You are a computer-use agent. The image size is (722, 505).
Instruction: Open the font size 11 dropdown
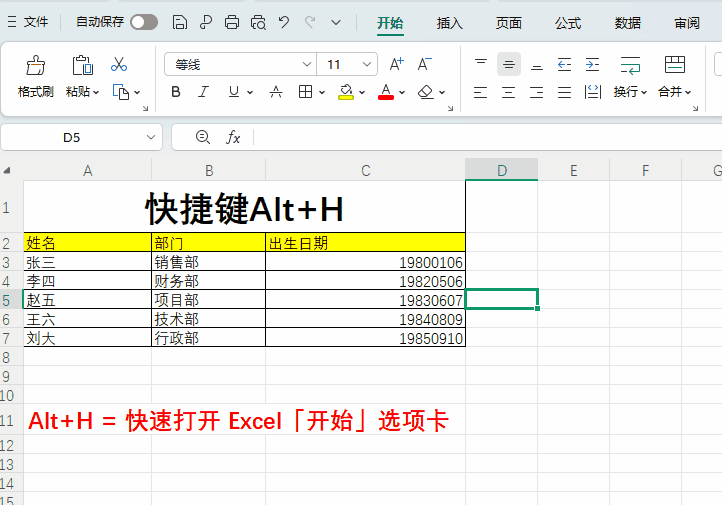tap(367, 64)
